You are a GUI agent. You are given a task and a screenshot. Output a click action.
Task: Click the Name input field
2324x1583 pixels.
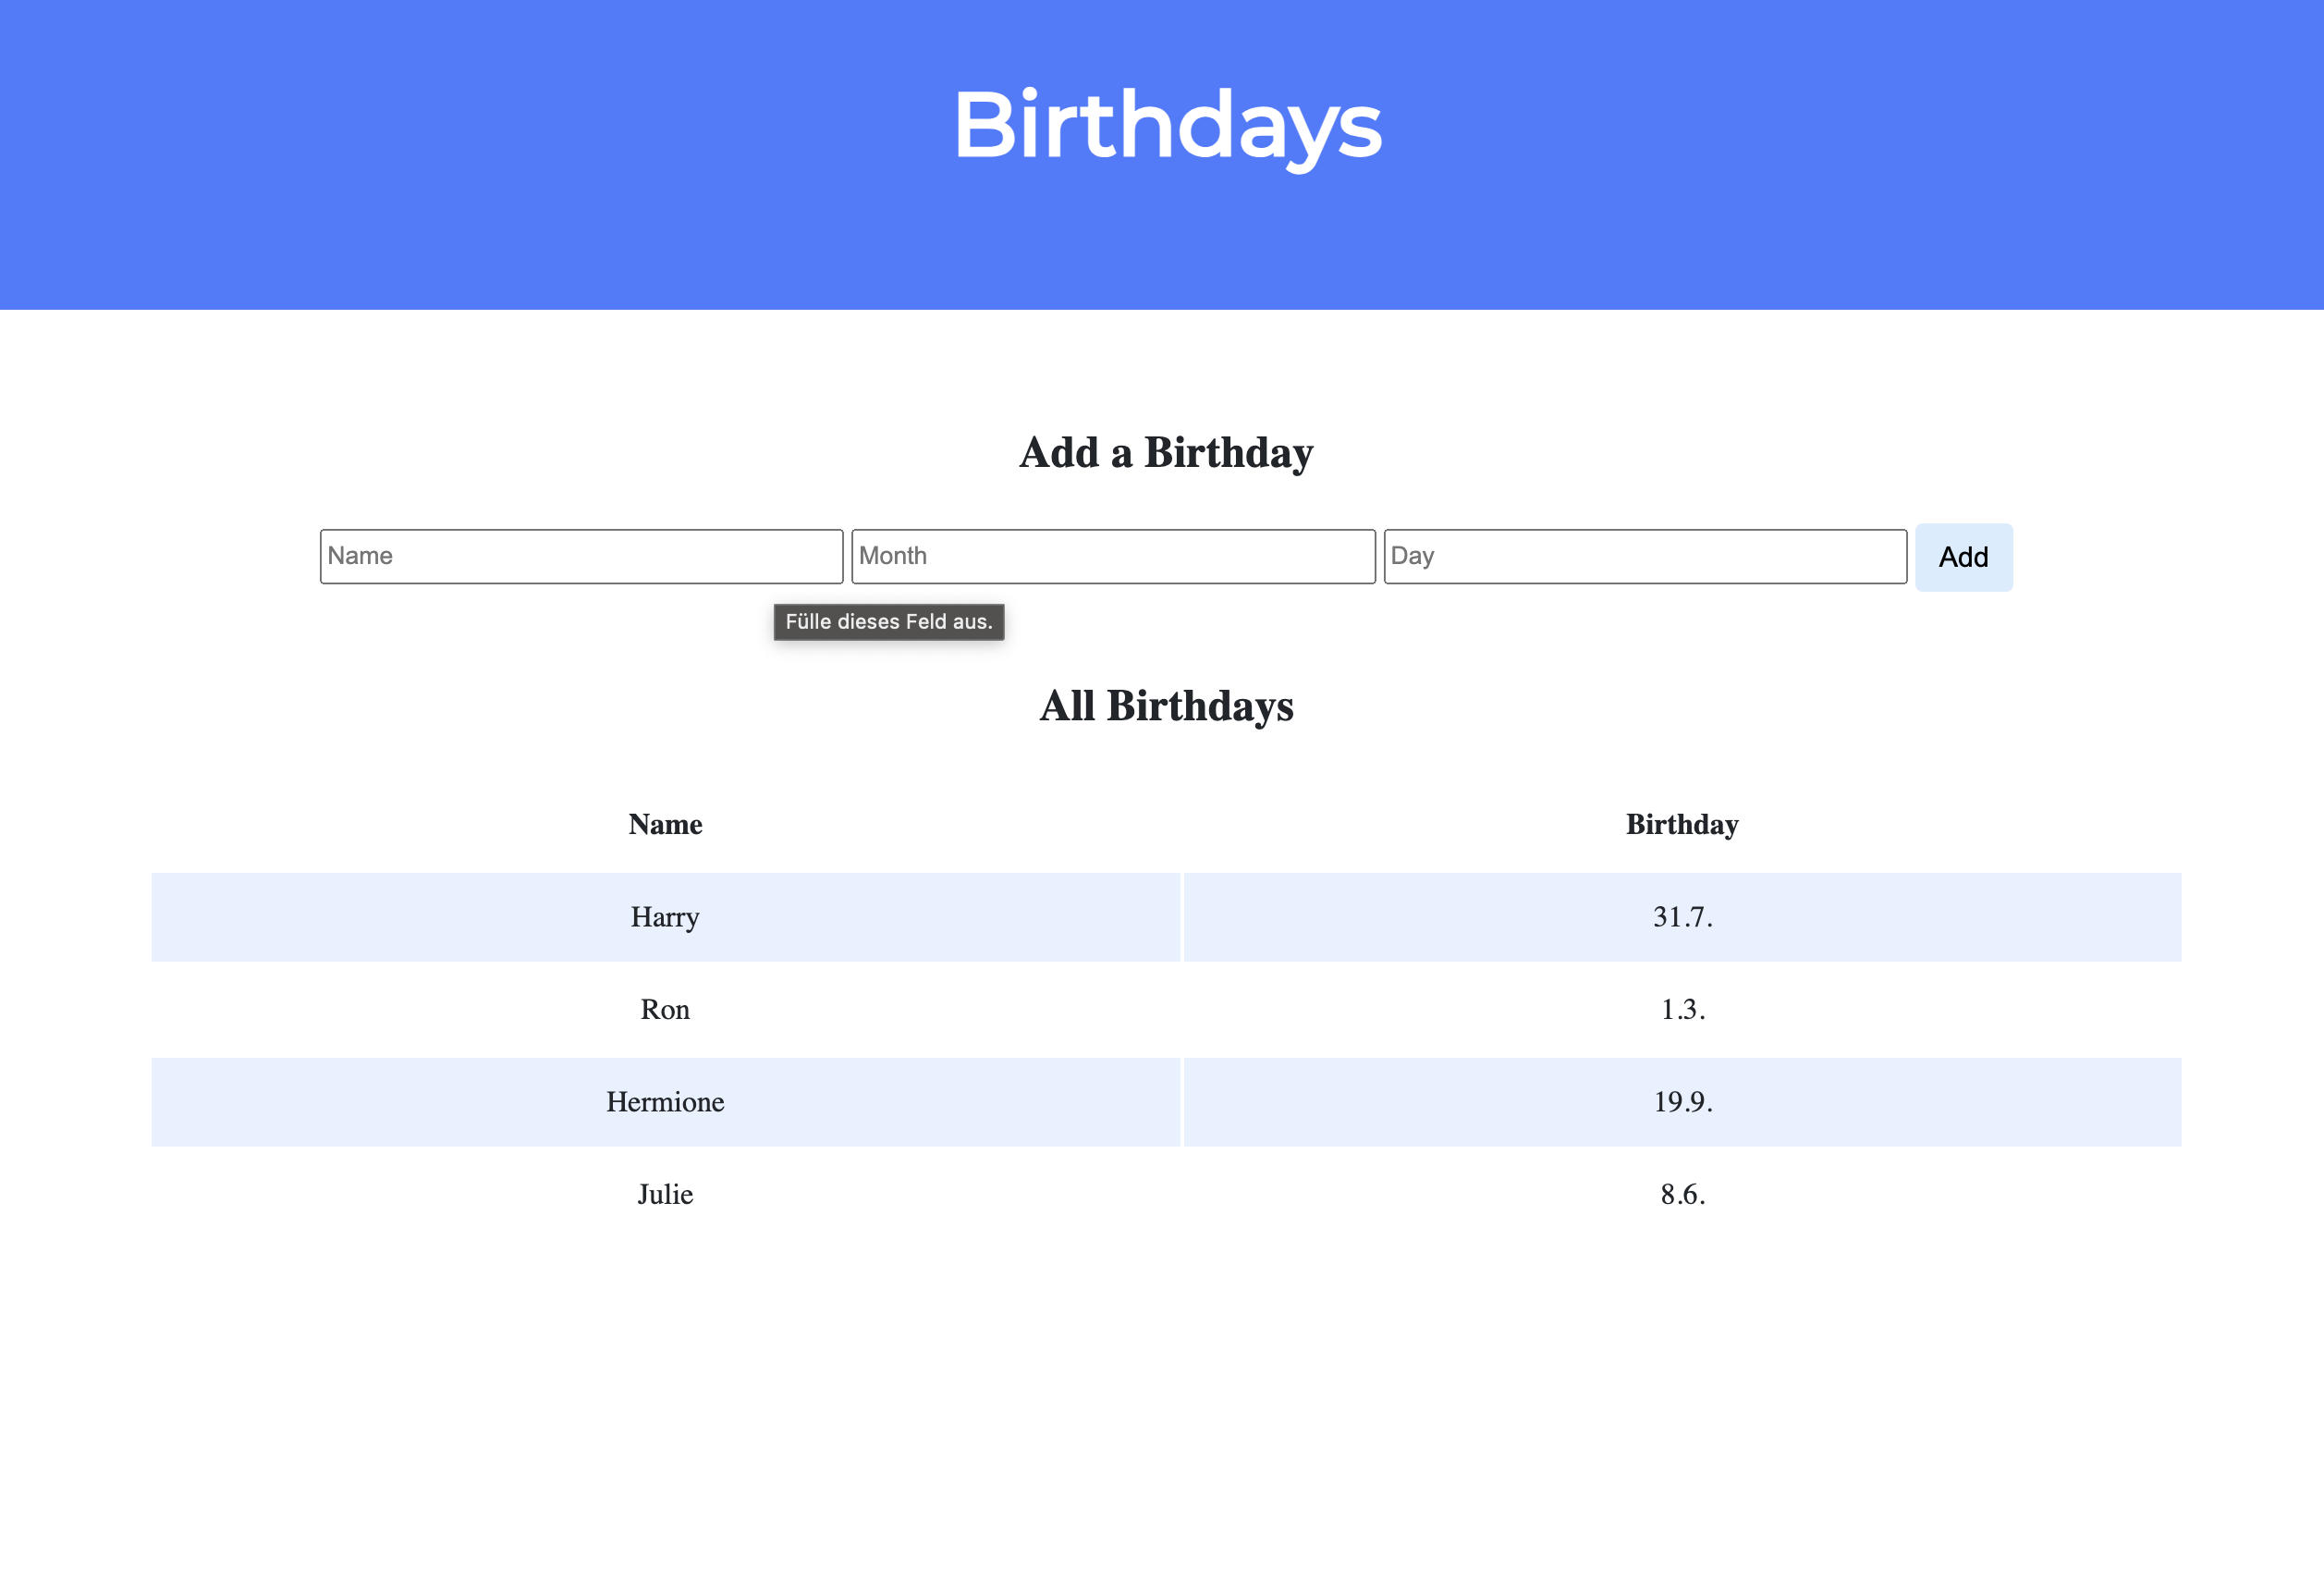click(581, 556)
